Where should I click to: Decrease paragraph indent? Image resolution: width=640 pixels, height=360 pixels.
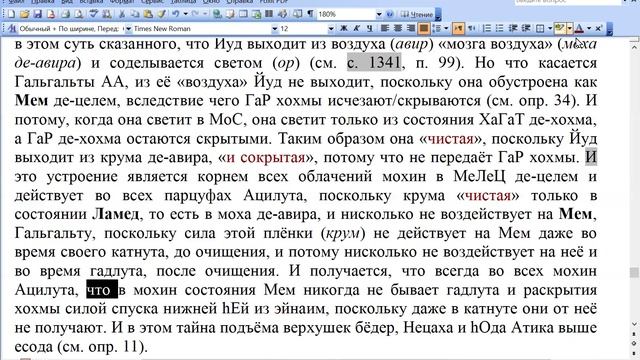(513, 28)
